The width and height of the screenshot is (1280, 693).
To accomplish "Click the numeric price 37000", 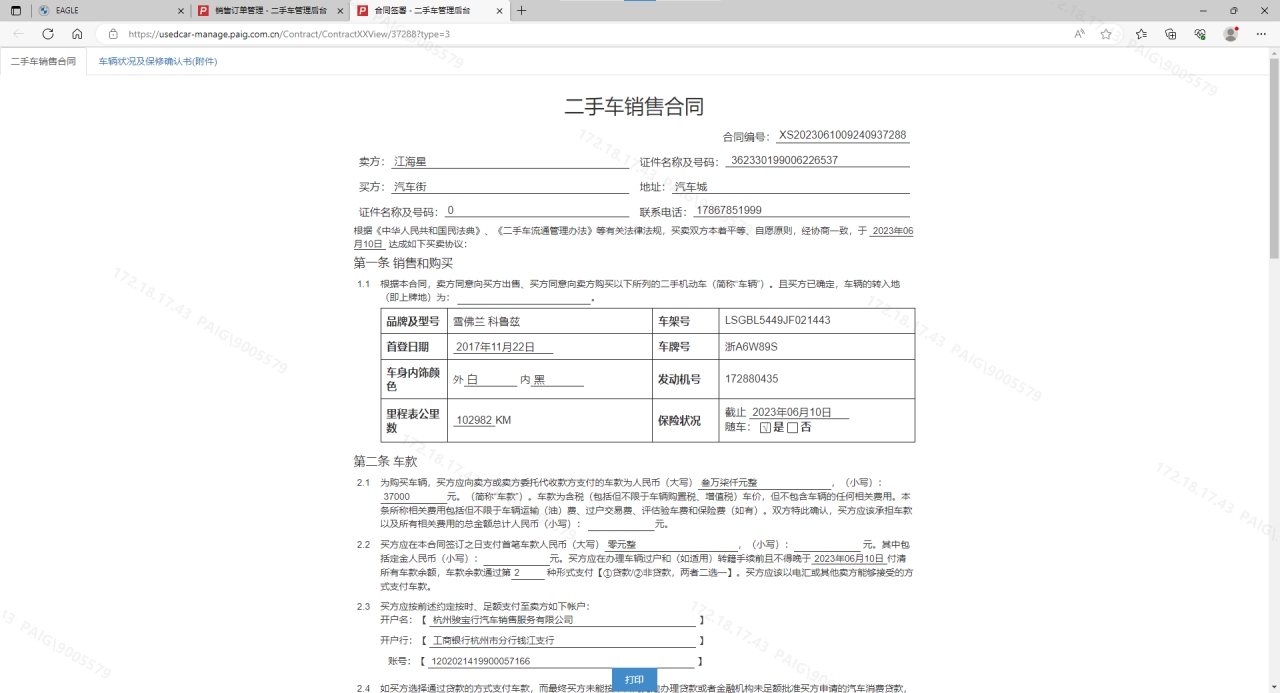I will point(396,496).
